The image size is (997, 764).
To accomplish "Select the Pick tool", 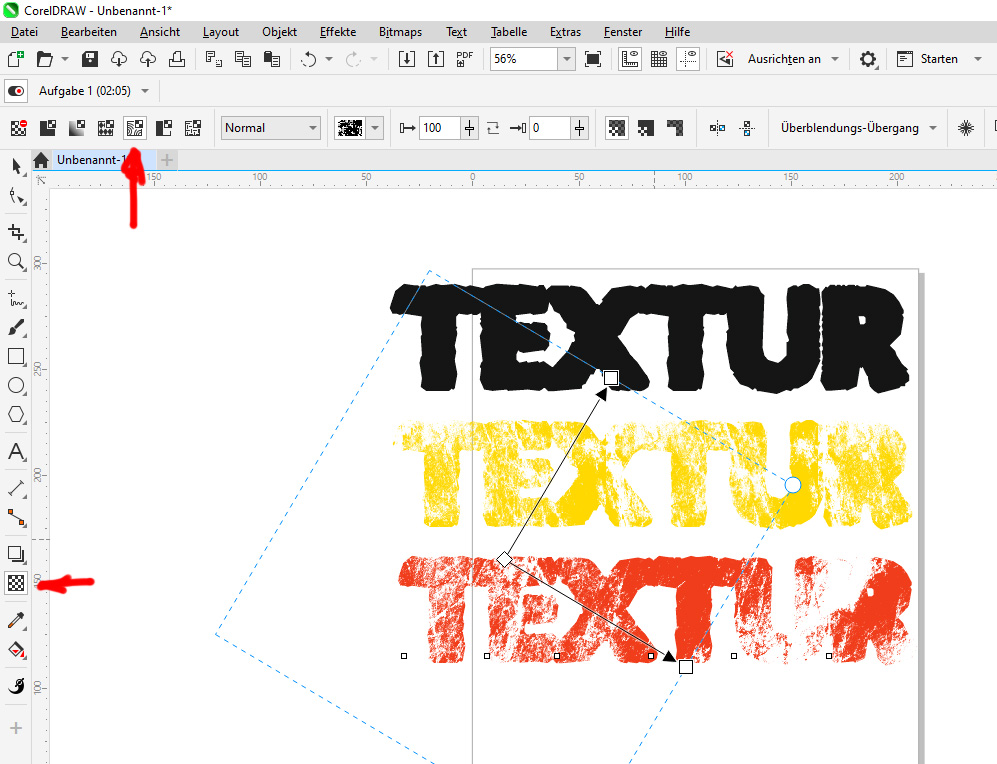I will (17, 167).
